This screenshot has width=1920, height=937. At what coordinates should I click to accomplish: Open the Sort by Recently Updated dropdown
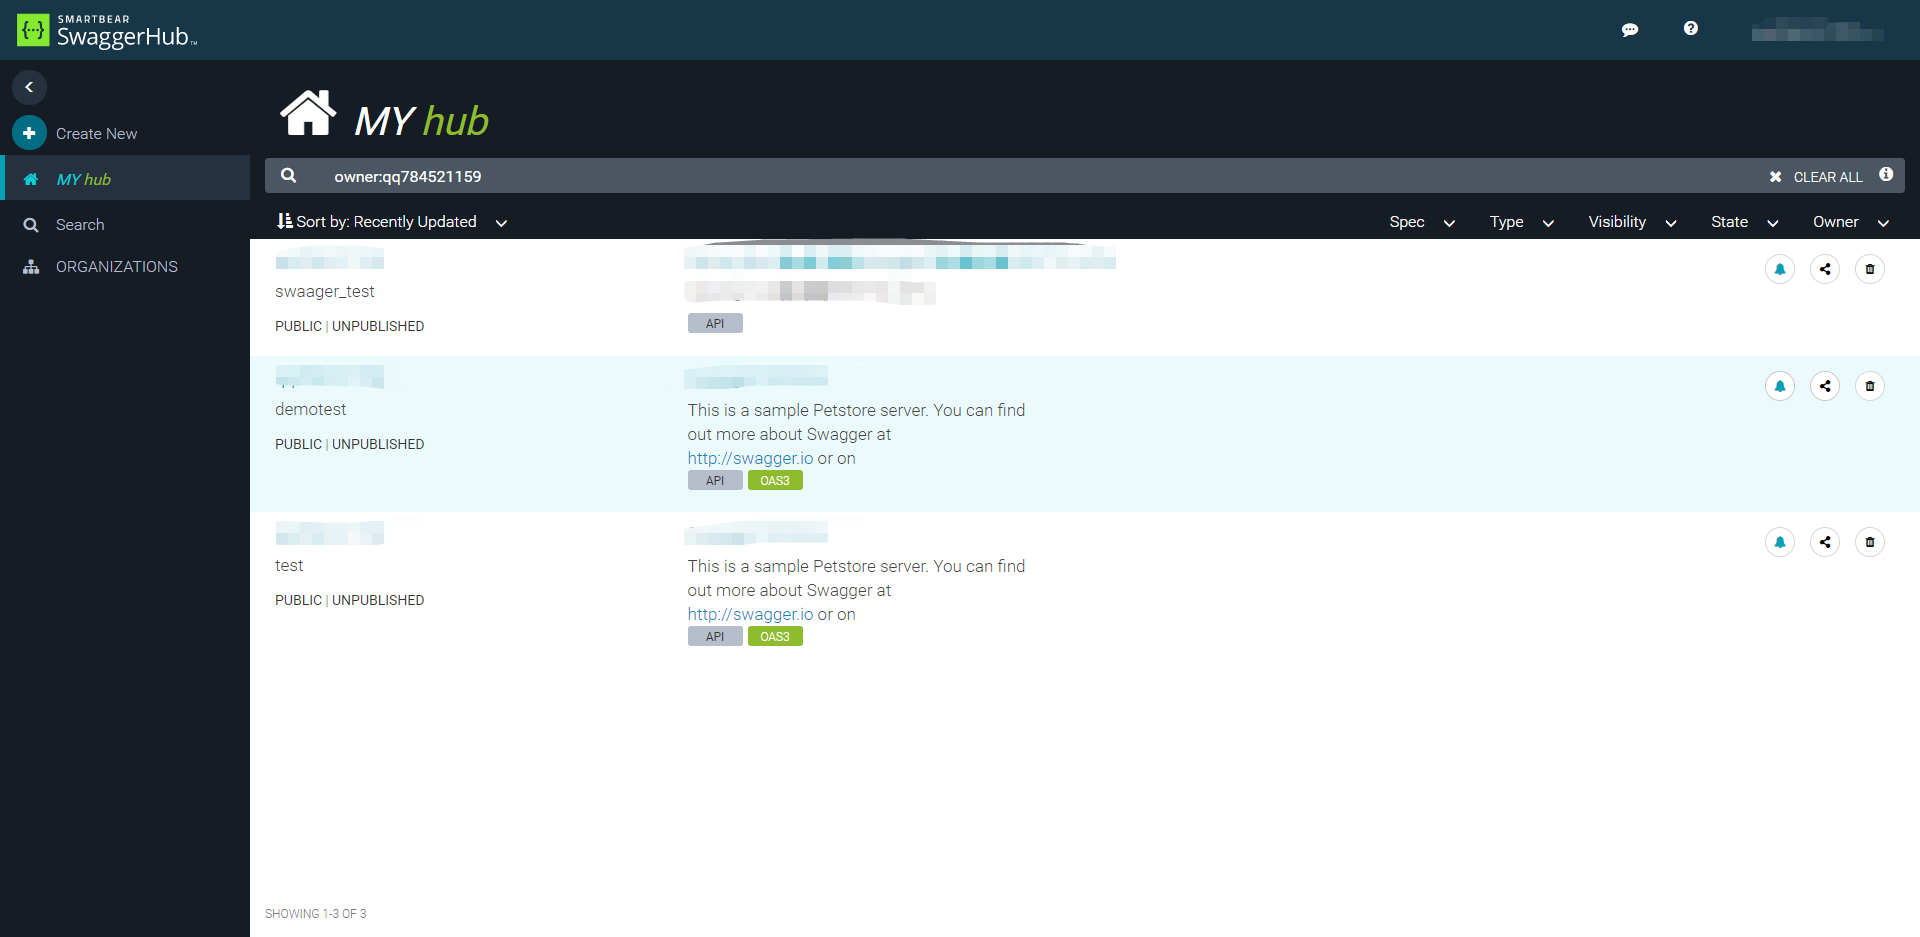pos(392,222)
